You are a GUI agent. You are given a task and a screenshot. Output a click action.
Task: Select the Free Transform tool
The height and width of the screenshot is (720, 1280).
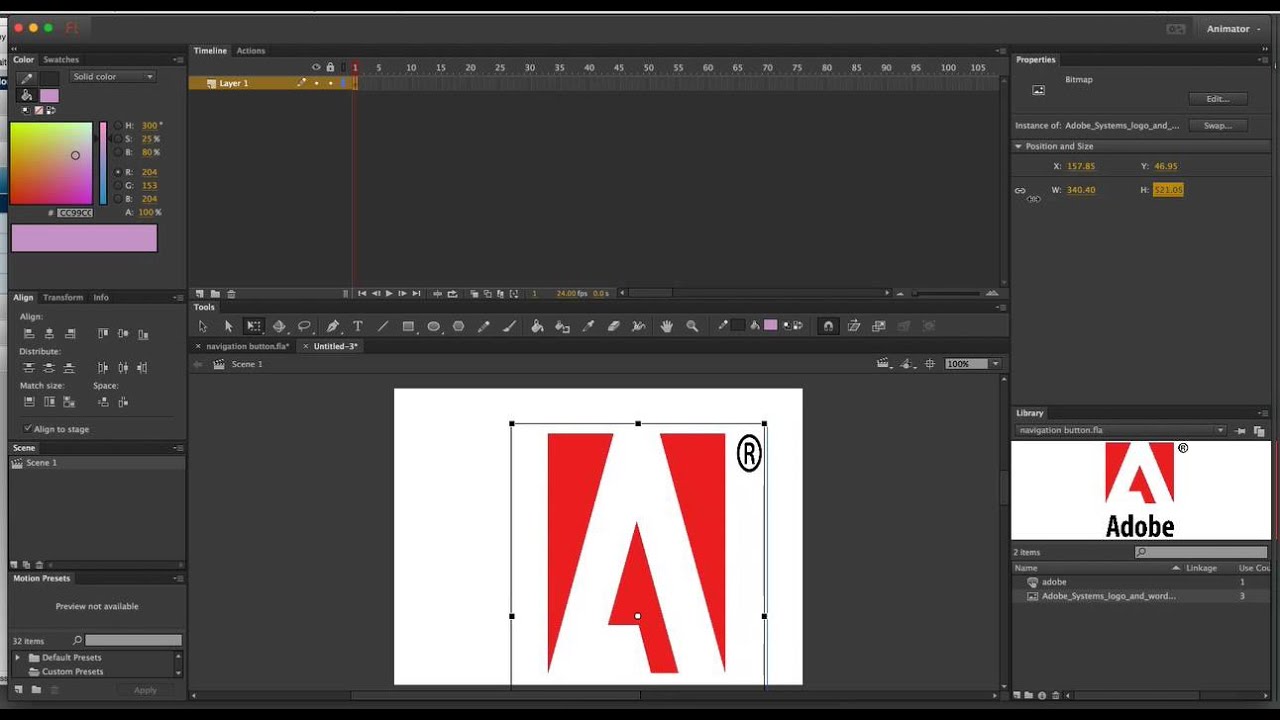coord(254,326)
